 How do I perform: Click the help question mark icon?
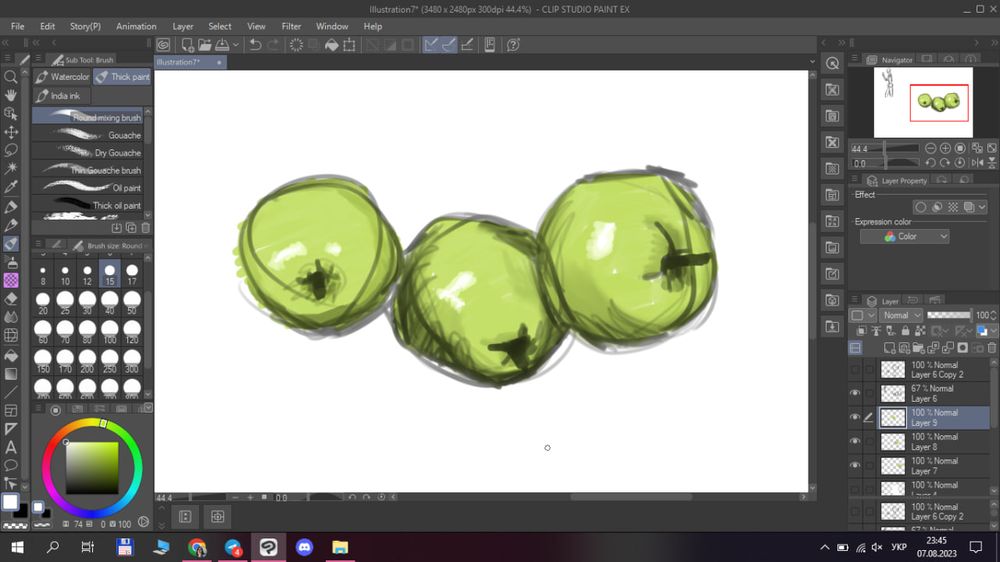513,45
